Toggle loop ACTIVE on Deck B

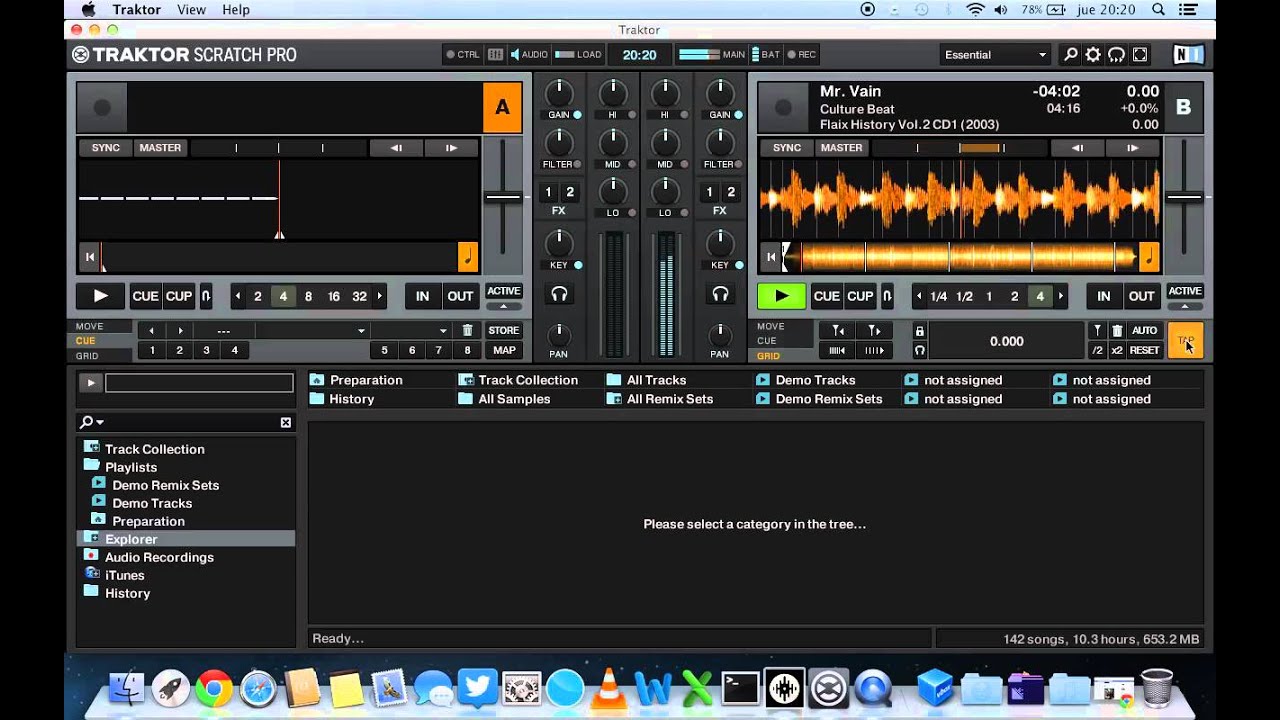pos(1185,291)
